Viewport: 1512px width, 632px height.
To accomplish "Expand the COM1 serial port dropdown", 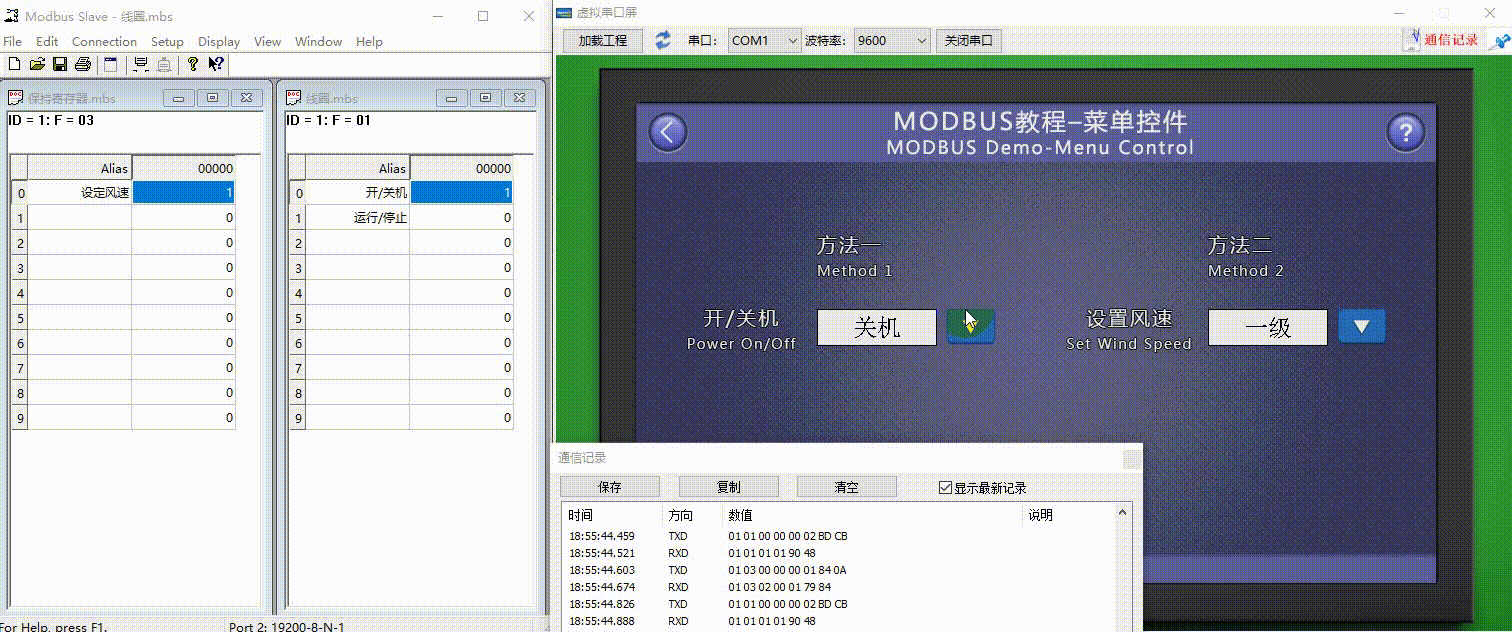I will (x=793, y=41).
